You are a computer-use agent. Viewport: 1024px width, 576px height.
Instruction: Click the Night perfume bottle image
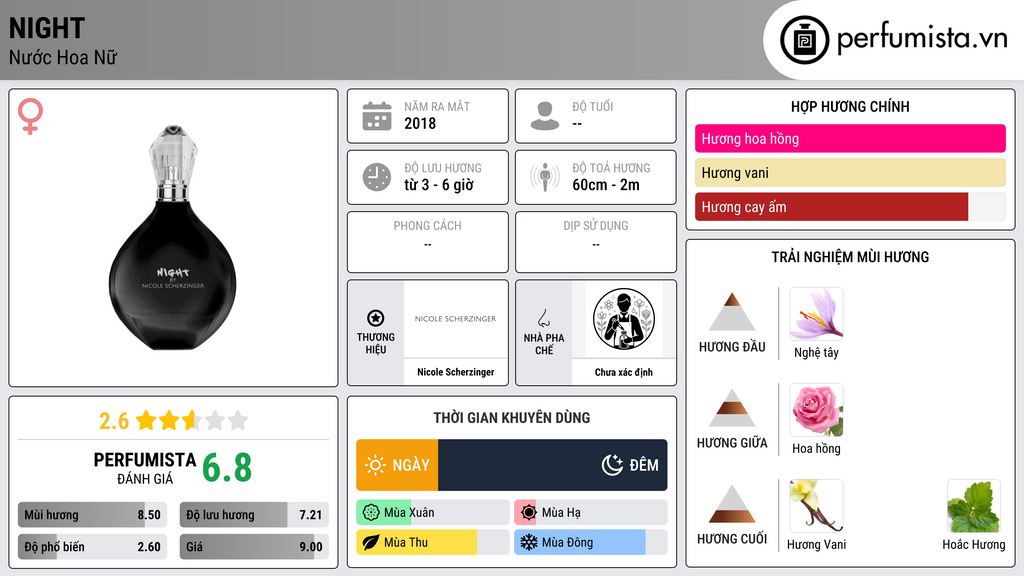click(x=172, y=238)
